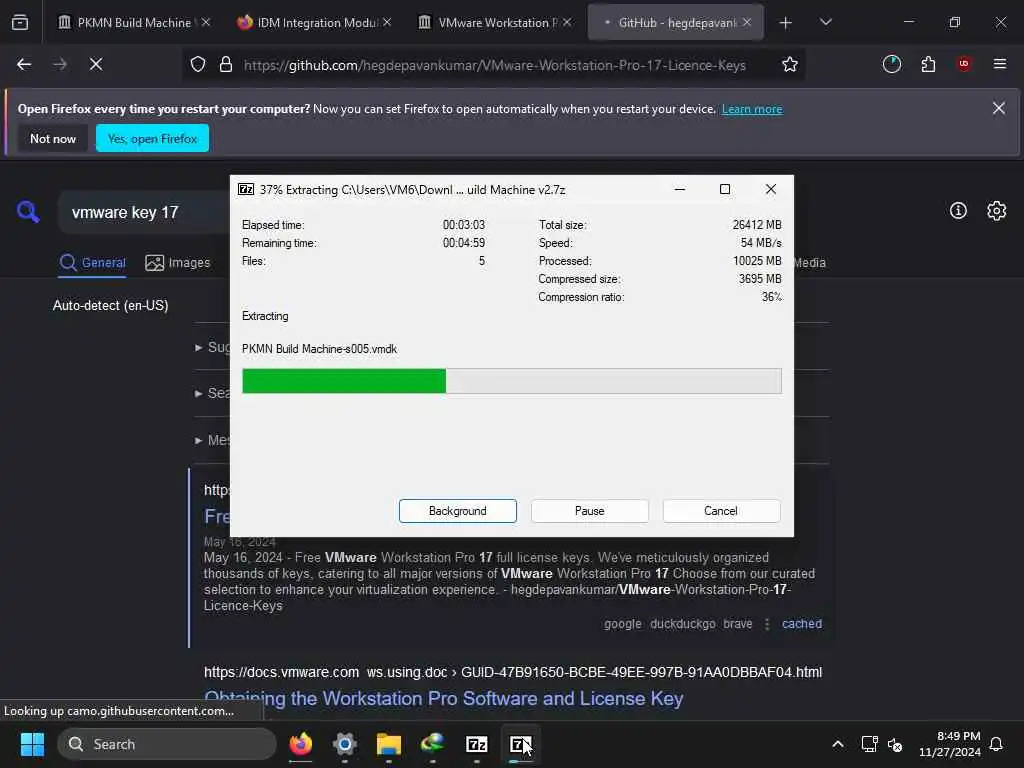Expand the collapsed section starting Sea
Image resolution: width=1024 pixels, height=768 pixels.
(212, 393)
